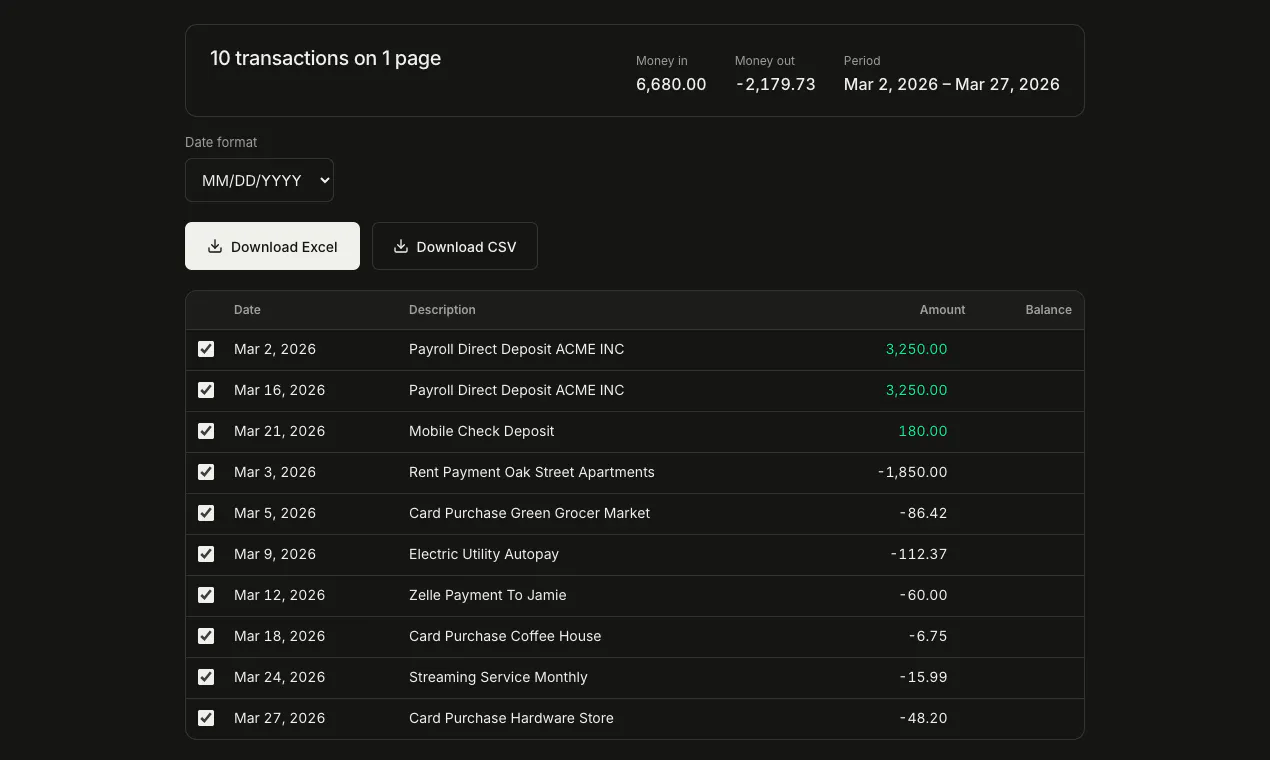Viewport: 1270px width, 760px height.
Task: Select the -15.99 amount
Action: point(923,677)
